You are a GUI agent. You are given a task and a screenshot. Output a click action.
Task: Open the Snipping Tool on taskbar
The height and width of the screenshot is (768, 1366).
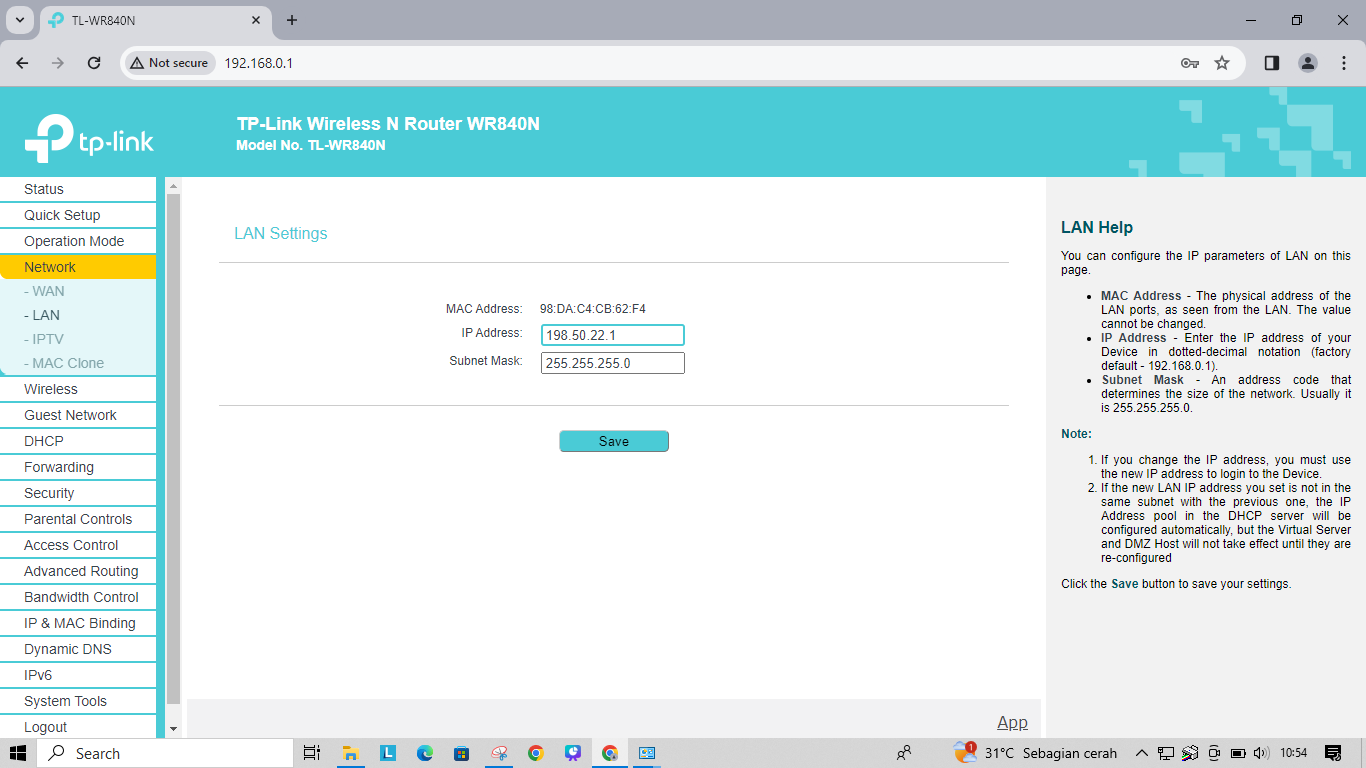(499, 753)
